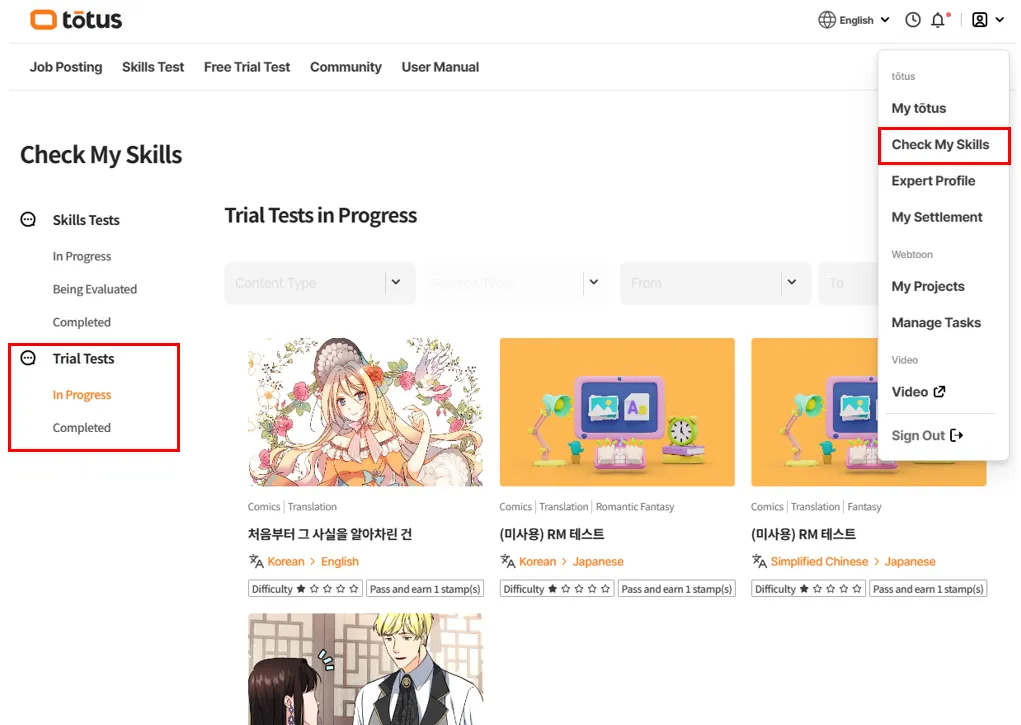Click stamp badge on Korean-Japanese card

coord(677,589)
